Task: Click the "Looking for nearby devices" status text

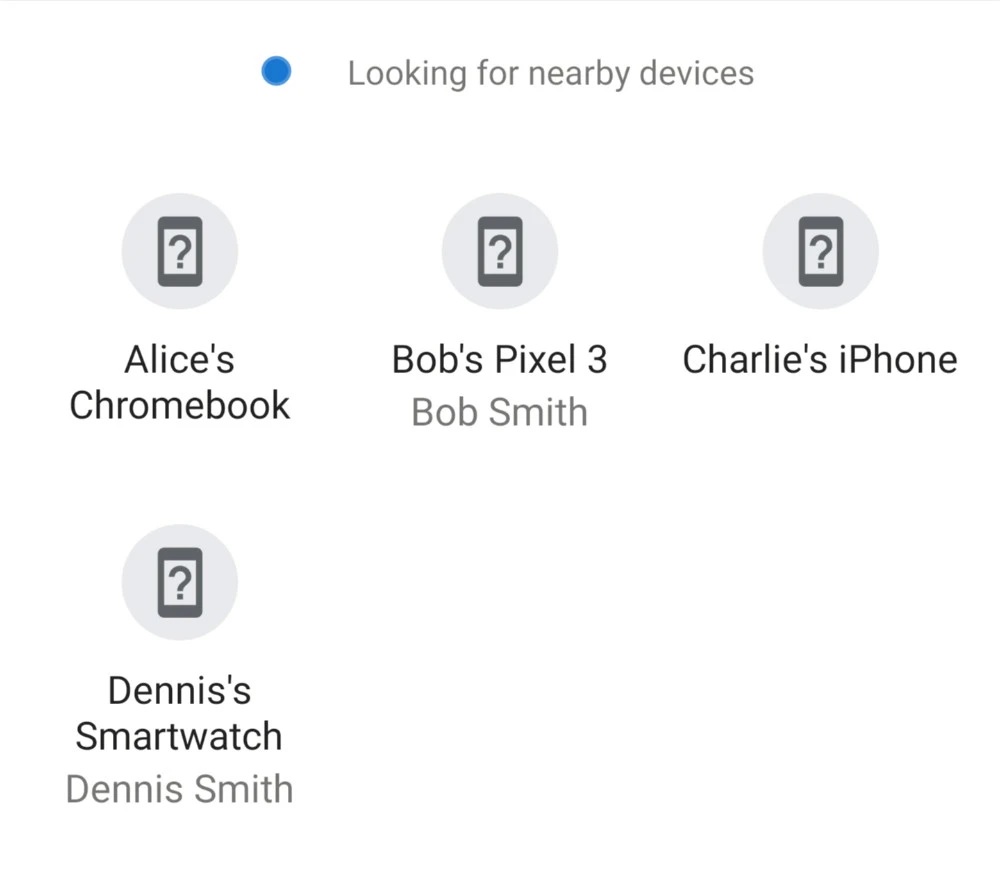Action: 551,73
